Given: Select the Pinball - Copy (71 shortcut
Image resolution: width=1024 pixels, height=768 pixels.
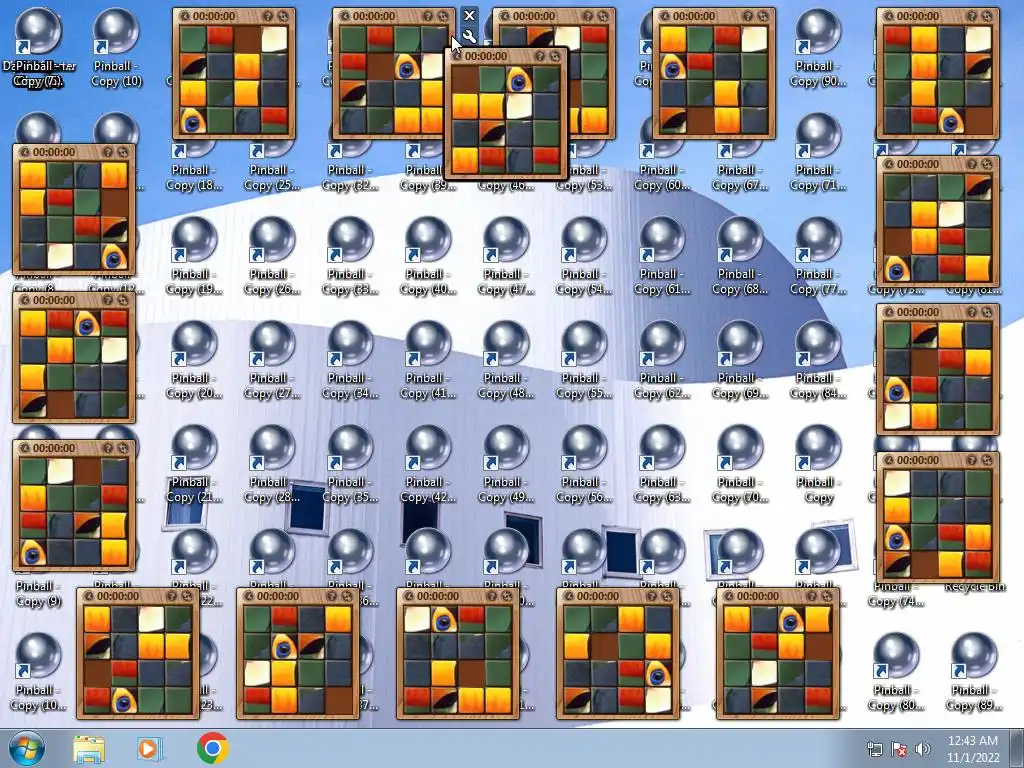Looking at the screenshot, I should pyautogui.click(x=818, y=152).
